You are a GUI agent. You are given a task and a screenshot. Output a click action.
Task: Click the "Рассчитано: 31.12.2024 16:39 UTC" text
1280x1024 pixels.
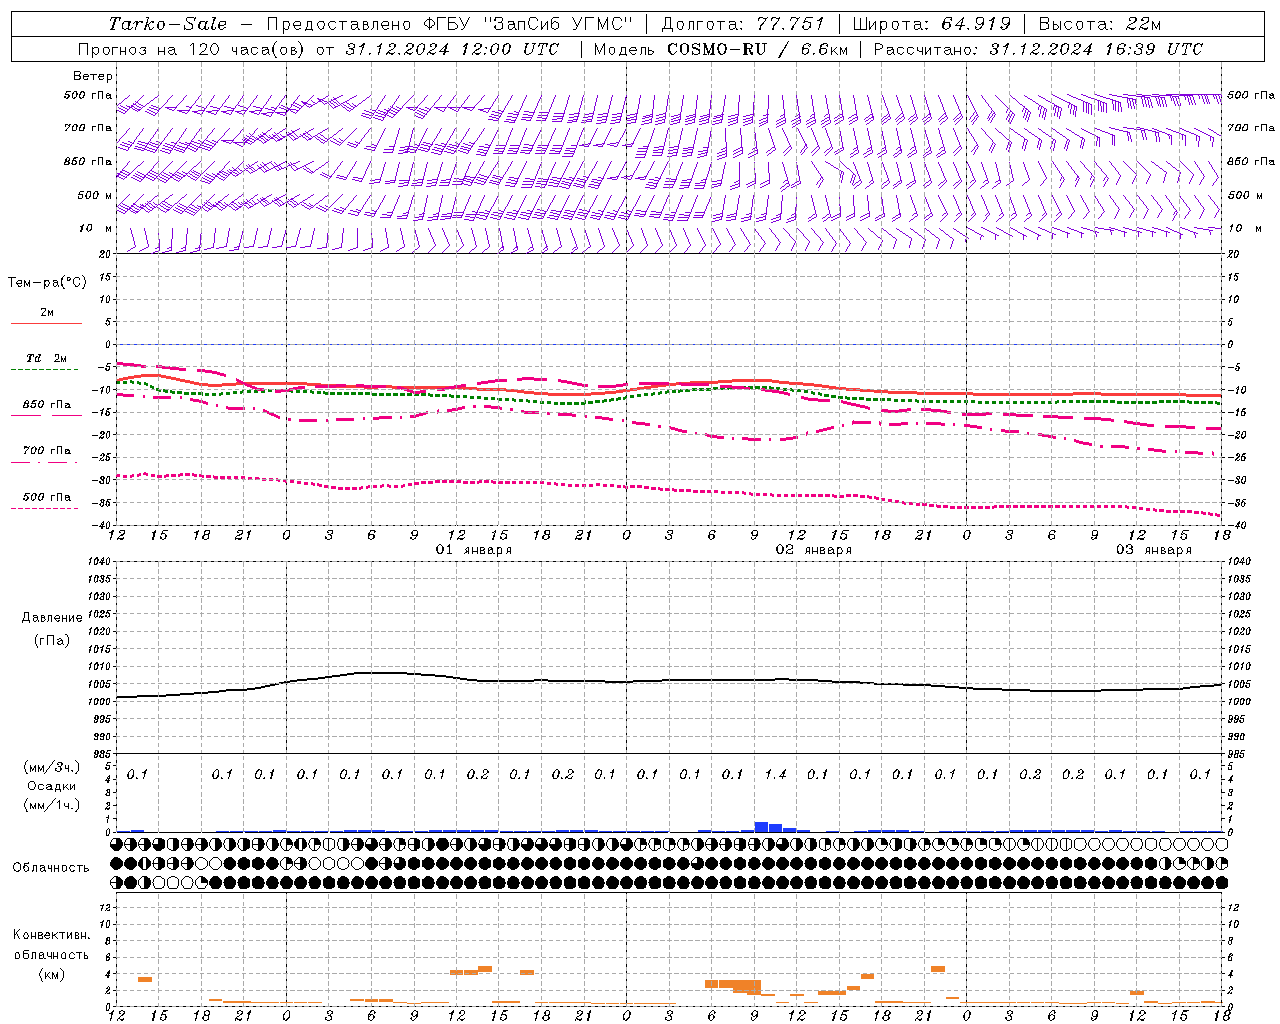tap(1038, 49)
